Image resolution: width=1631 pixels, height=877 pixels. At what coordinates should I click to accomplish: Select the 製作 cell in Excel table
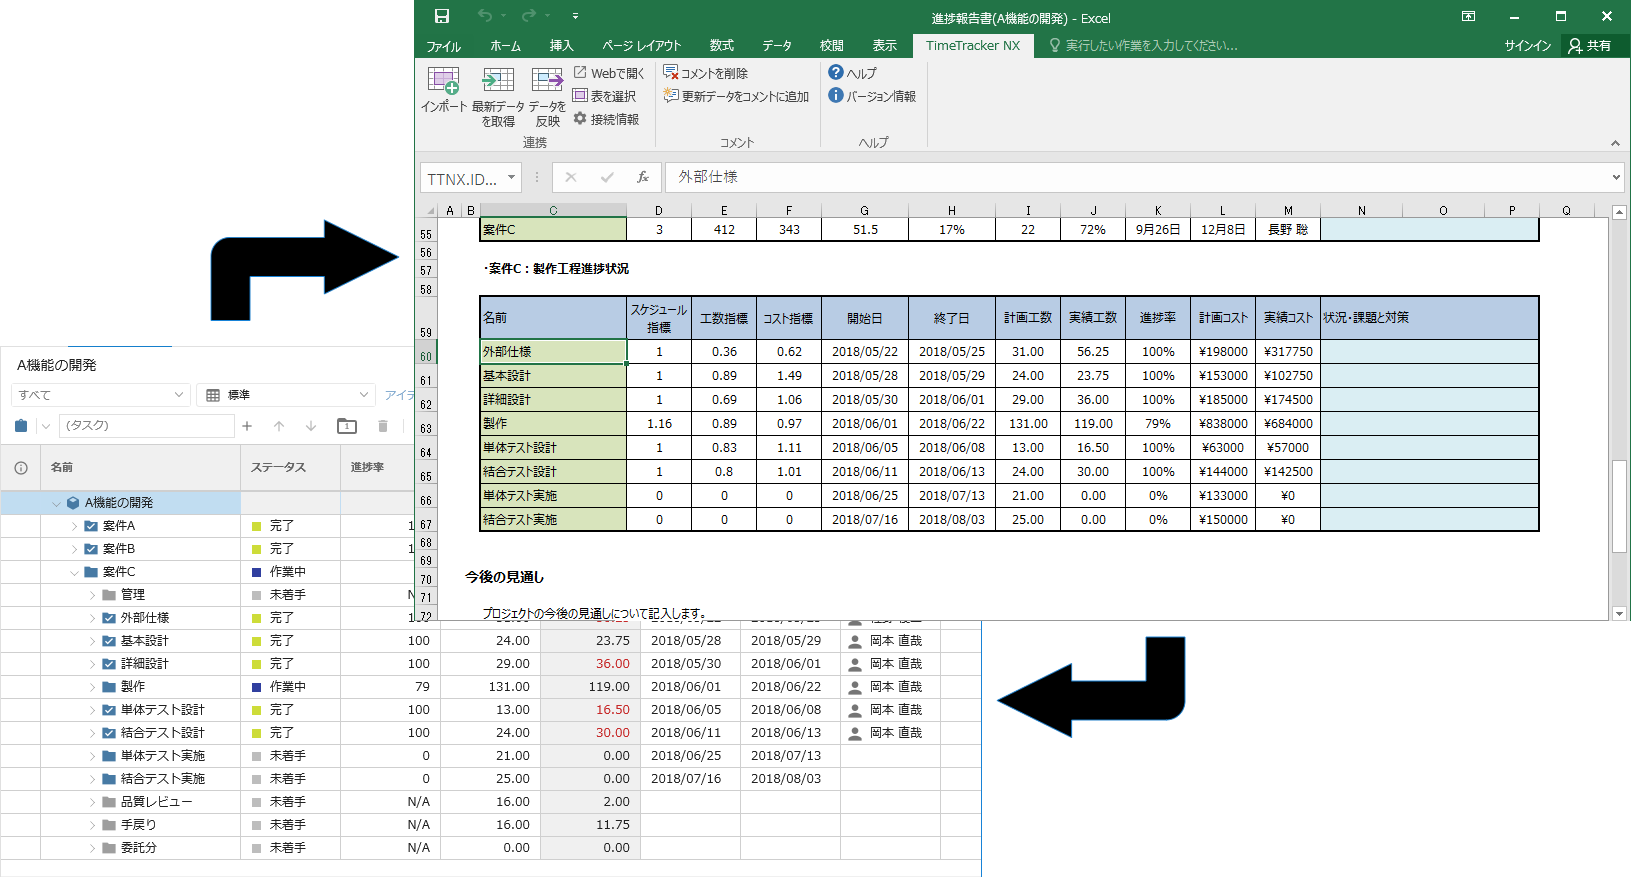[553, 424]
